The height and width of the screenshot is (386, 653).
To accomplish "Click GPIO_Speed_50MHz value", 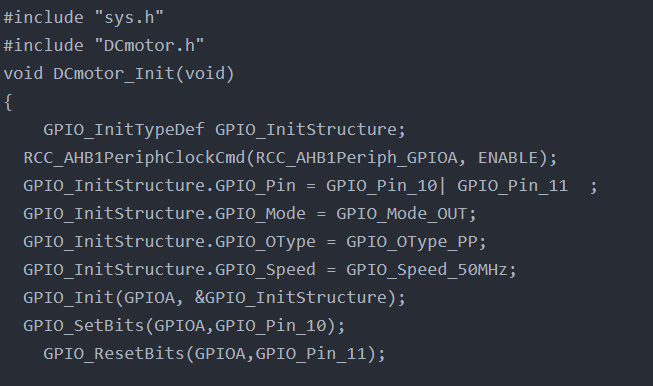I will click(427, 270).
